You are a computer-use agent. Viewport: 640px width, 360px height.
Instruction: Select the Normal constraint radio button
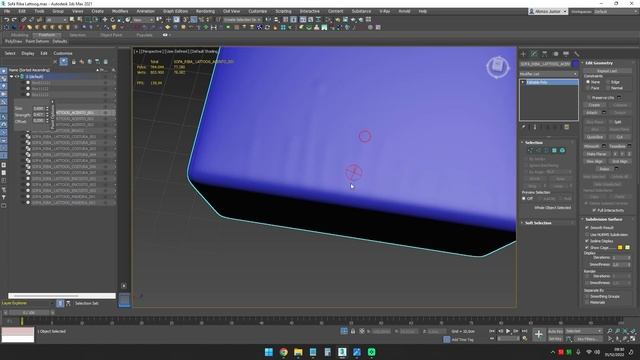click(608, 88)
